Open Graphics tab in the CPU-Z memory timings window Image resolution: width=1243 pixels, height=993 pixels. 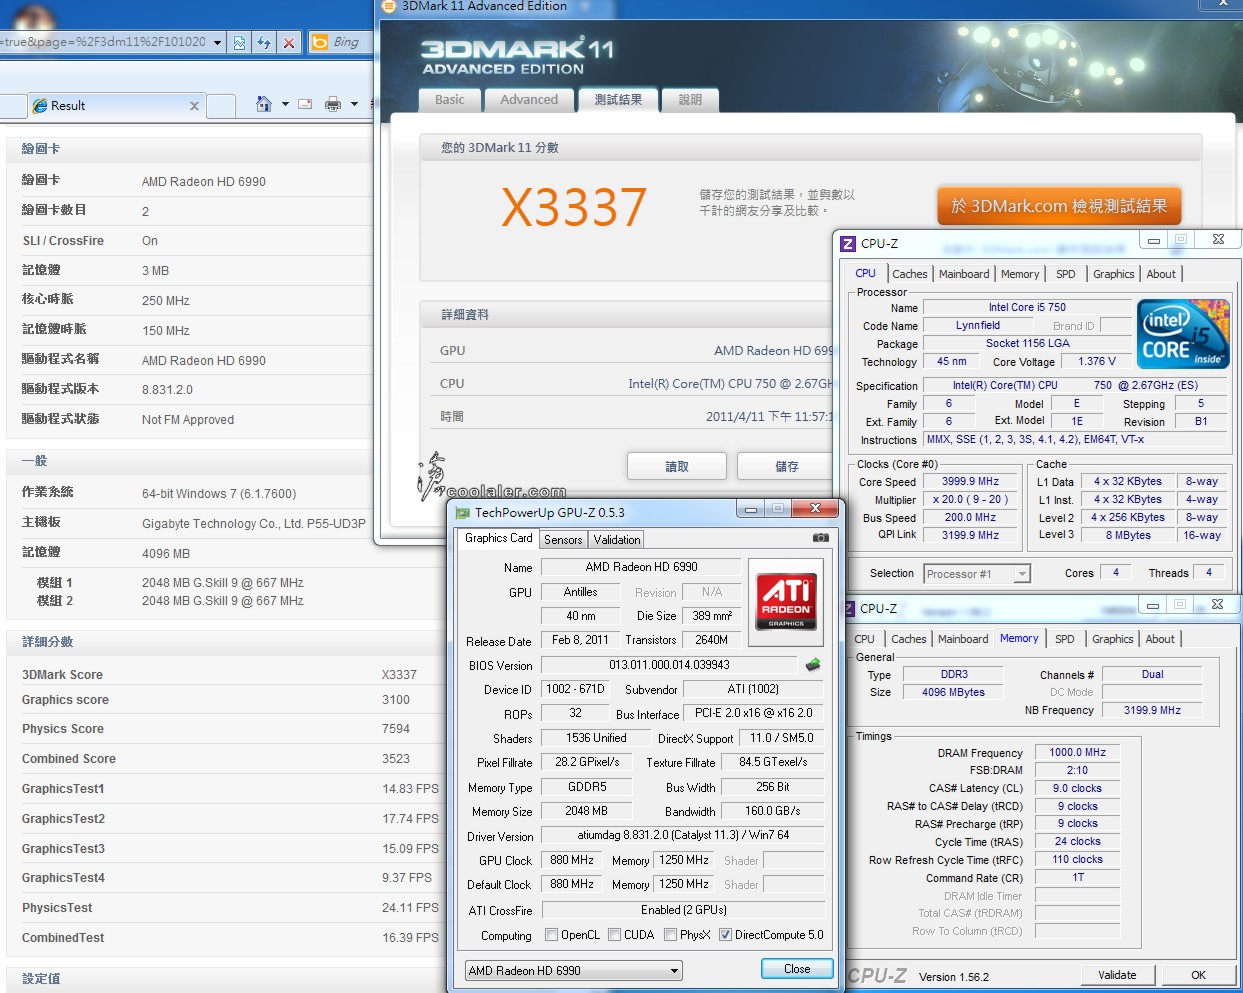click(x=1113, y=639)
